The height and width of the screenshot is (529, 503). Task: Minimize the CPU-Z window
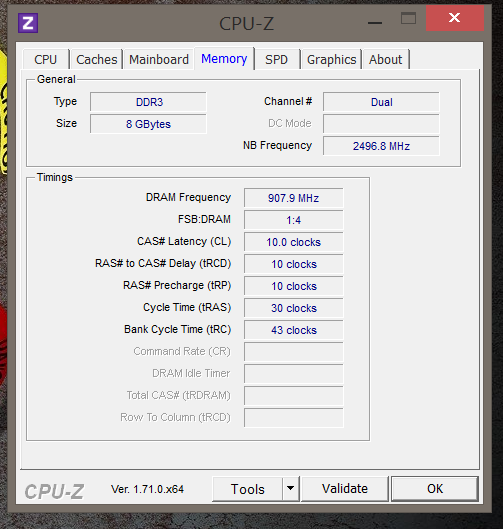tap(375, 23)
